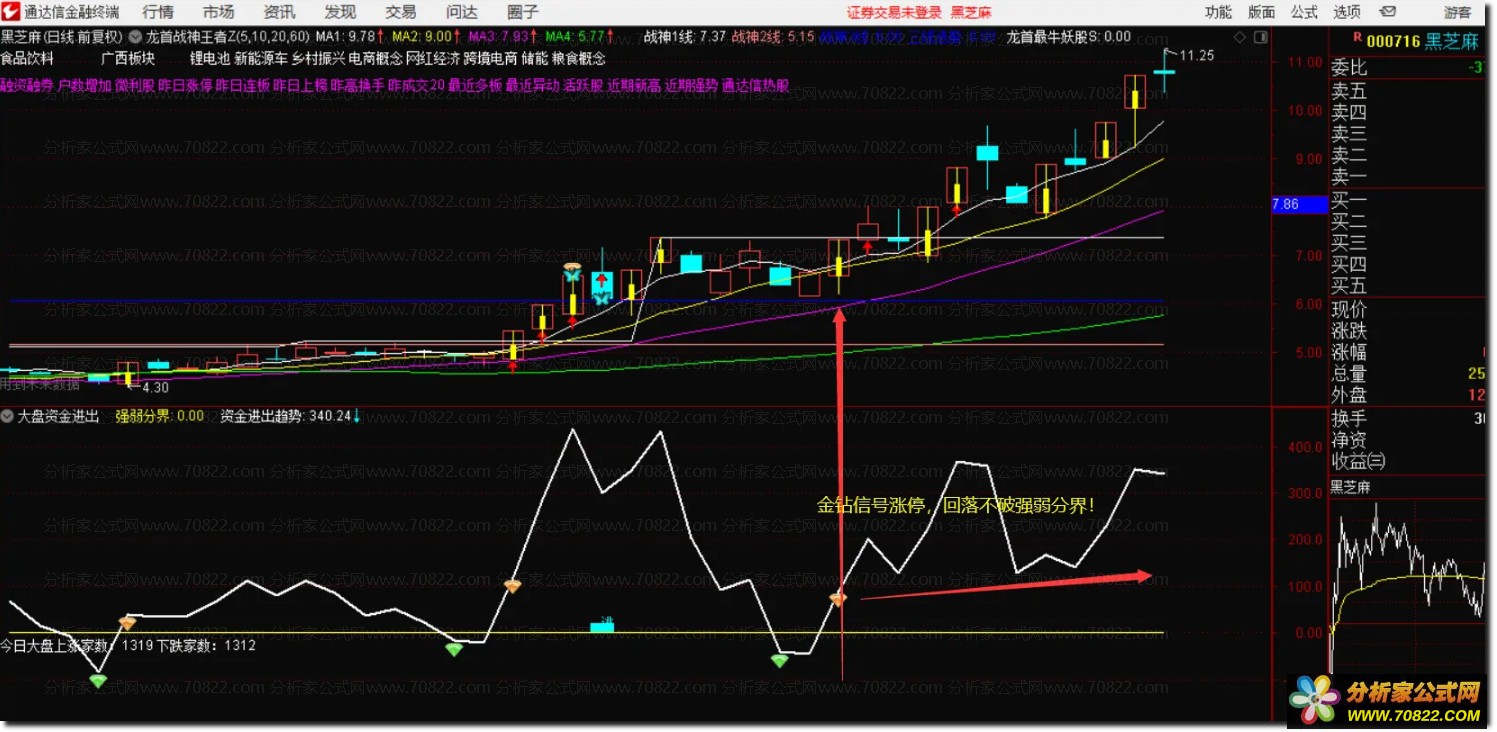
Task: Click the second green diamond on yellow line
Action: click(454, 649)
